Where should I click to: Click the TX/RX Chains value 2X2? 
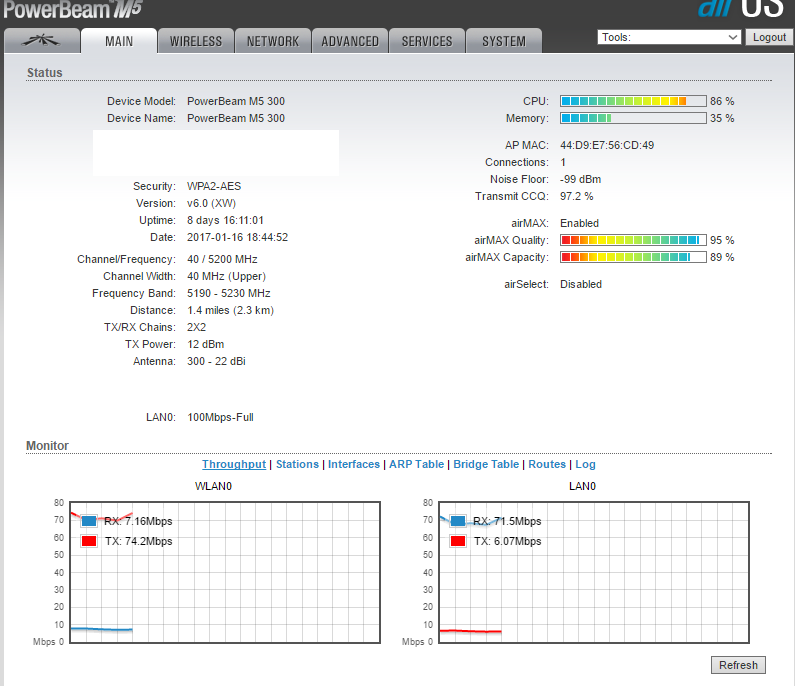click(196, 327)
